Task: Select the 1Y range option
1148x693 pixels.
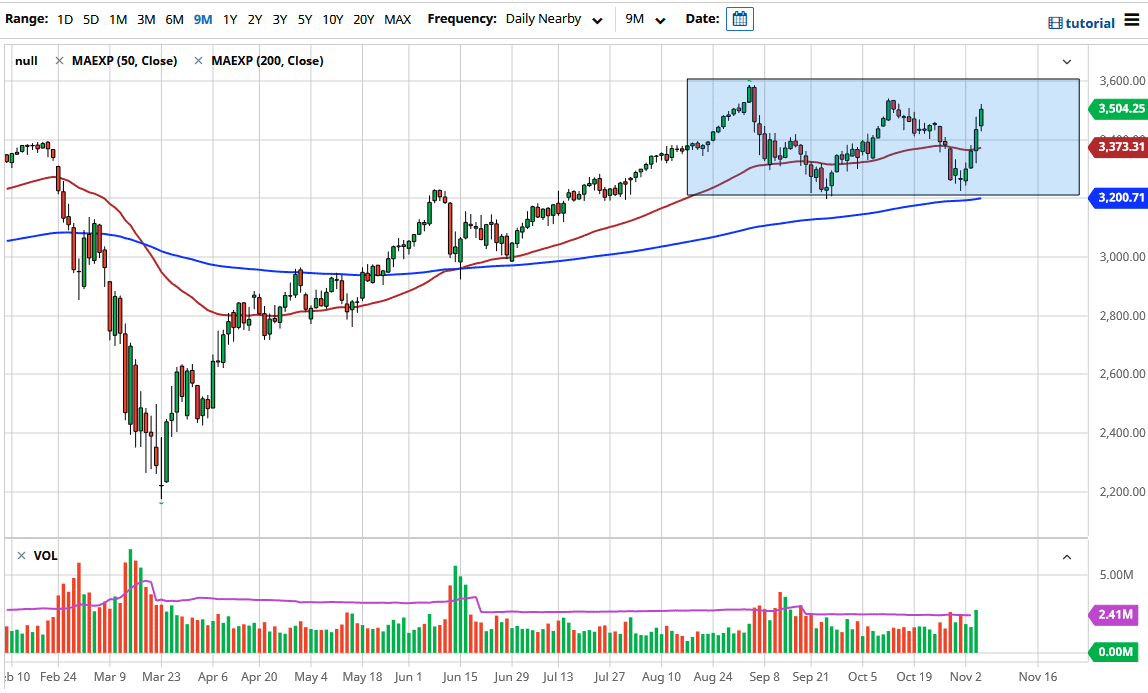Action: pyautogui.click(x=229, y=18)
